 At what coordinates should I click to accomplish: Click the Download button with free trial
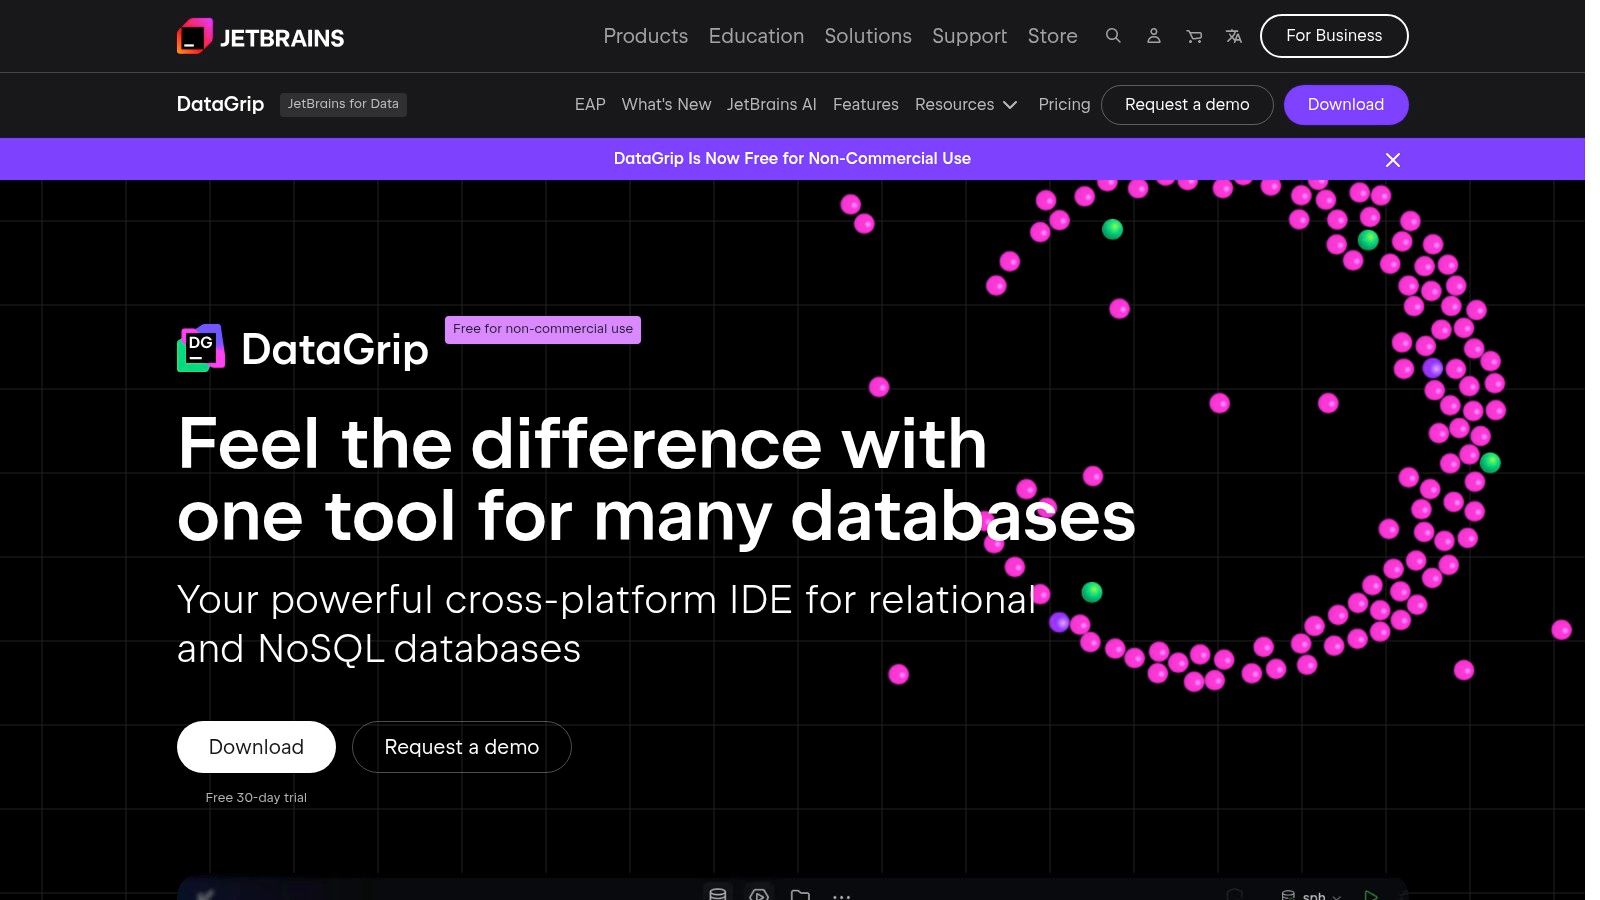click(256, 747)
